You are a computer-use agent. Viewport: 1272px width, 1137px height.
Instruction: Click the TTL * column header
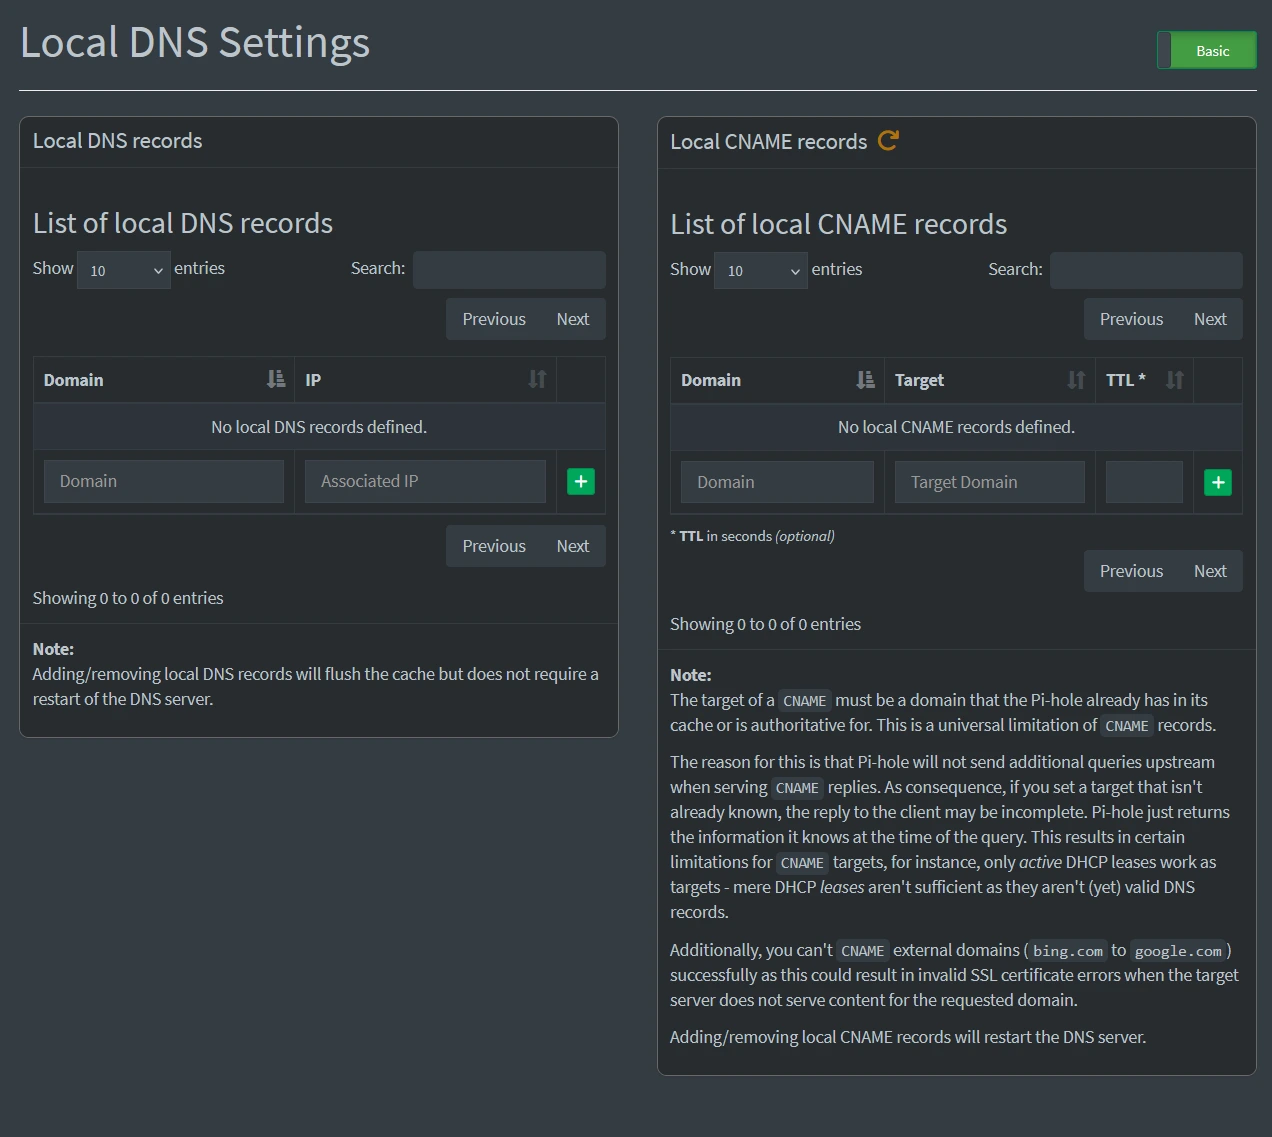coord(1145,381)
